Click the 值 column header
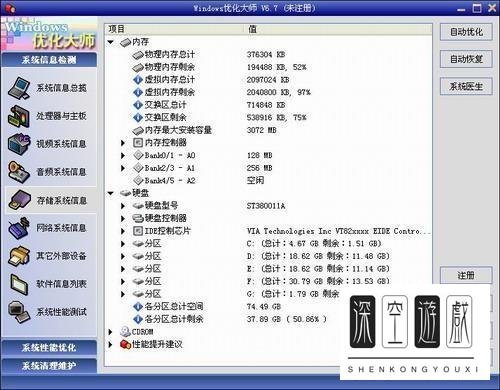The height and width of the screenshot is (390, 500). pos(338,29)
